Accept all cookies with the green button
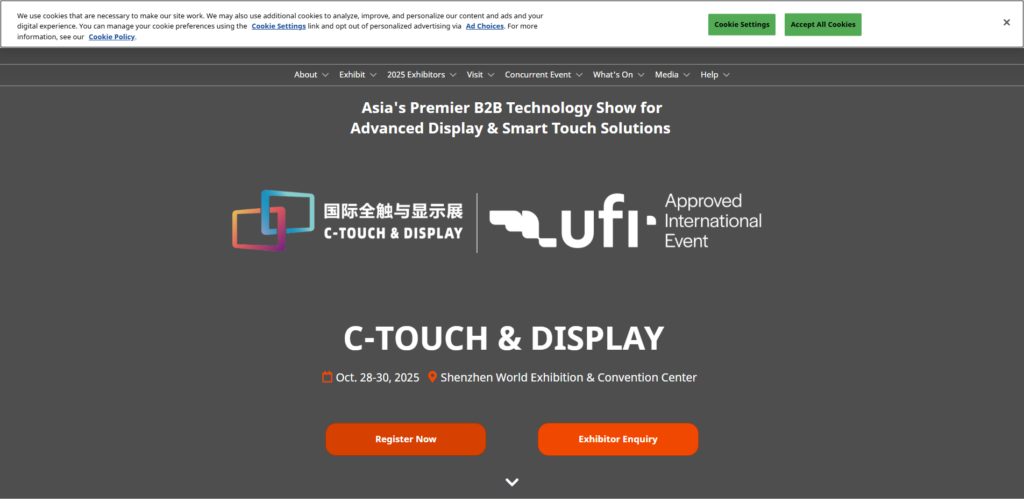1024x502 pixels. [823, 25]
